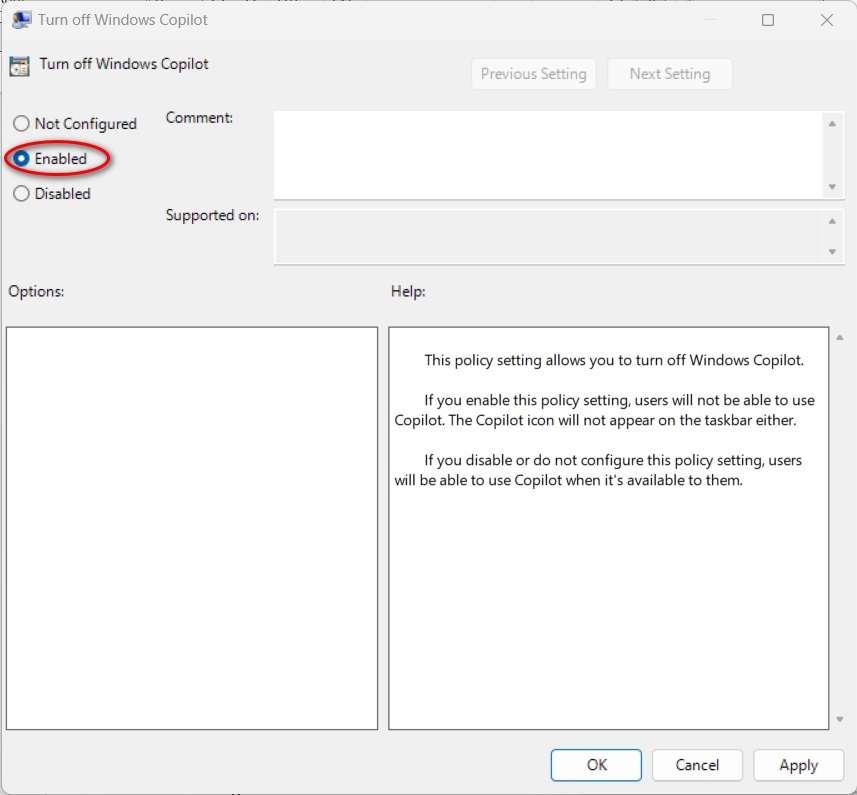Click the Comment box scroll down arrow
The image size is (857, 795).
click(832, 187)
